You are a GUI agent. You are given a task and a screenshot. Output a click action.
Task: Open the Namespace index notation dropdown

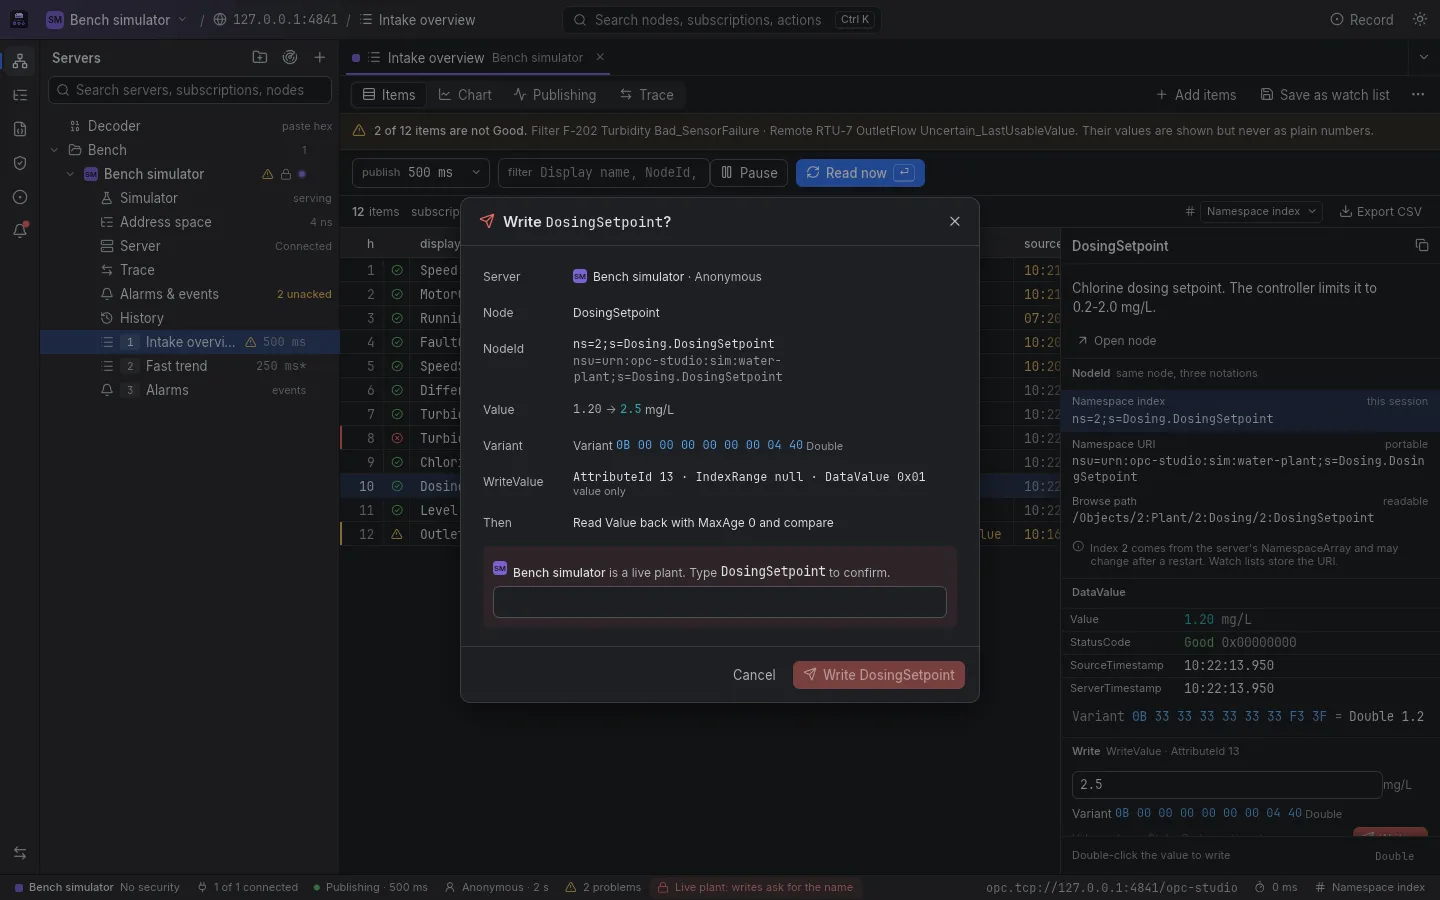1263,212
